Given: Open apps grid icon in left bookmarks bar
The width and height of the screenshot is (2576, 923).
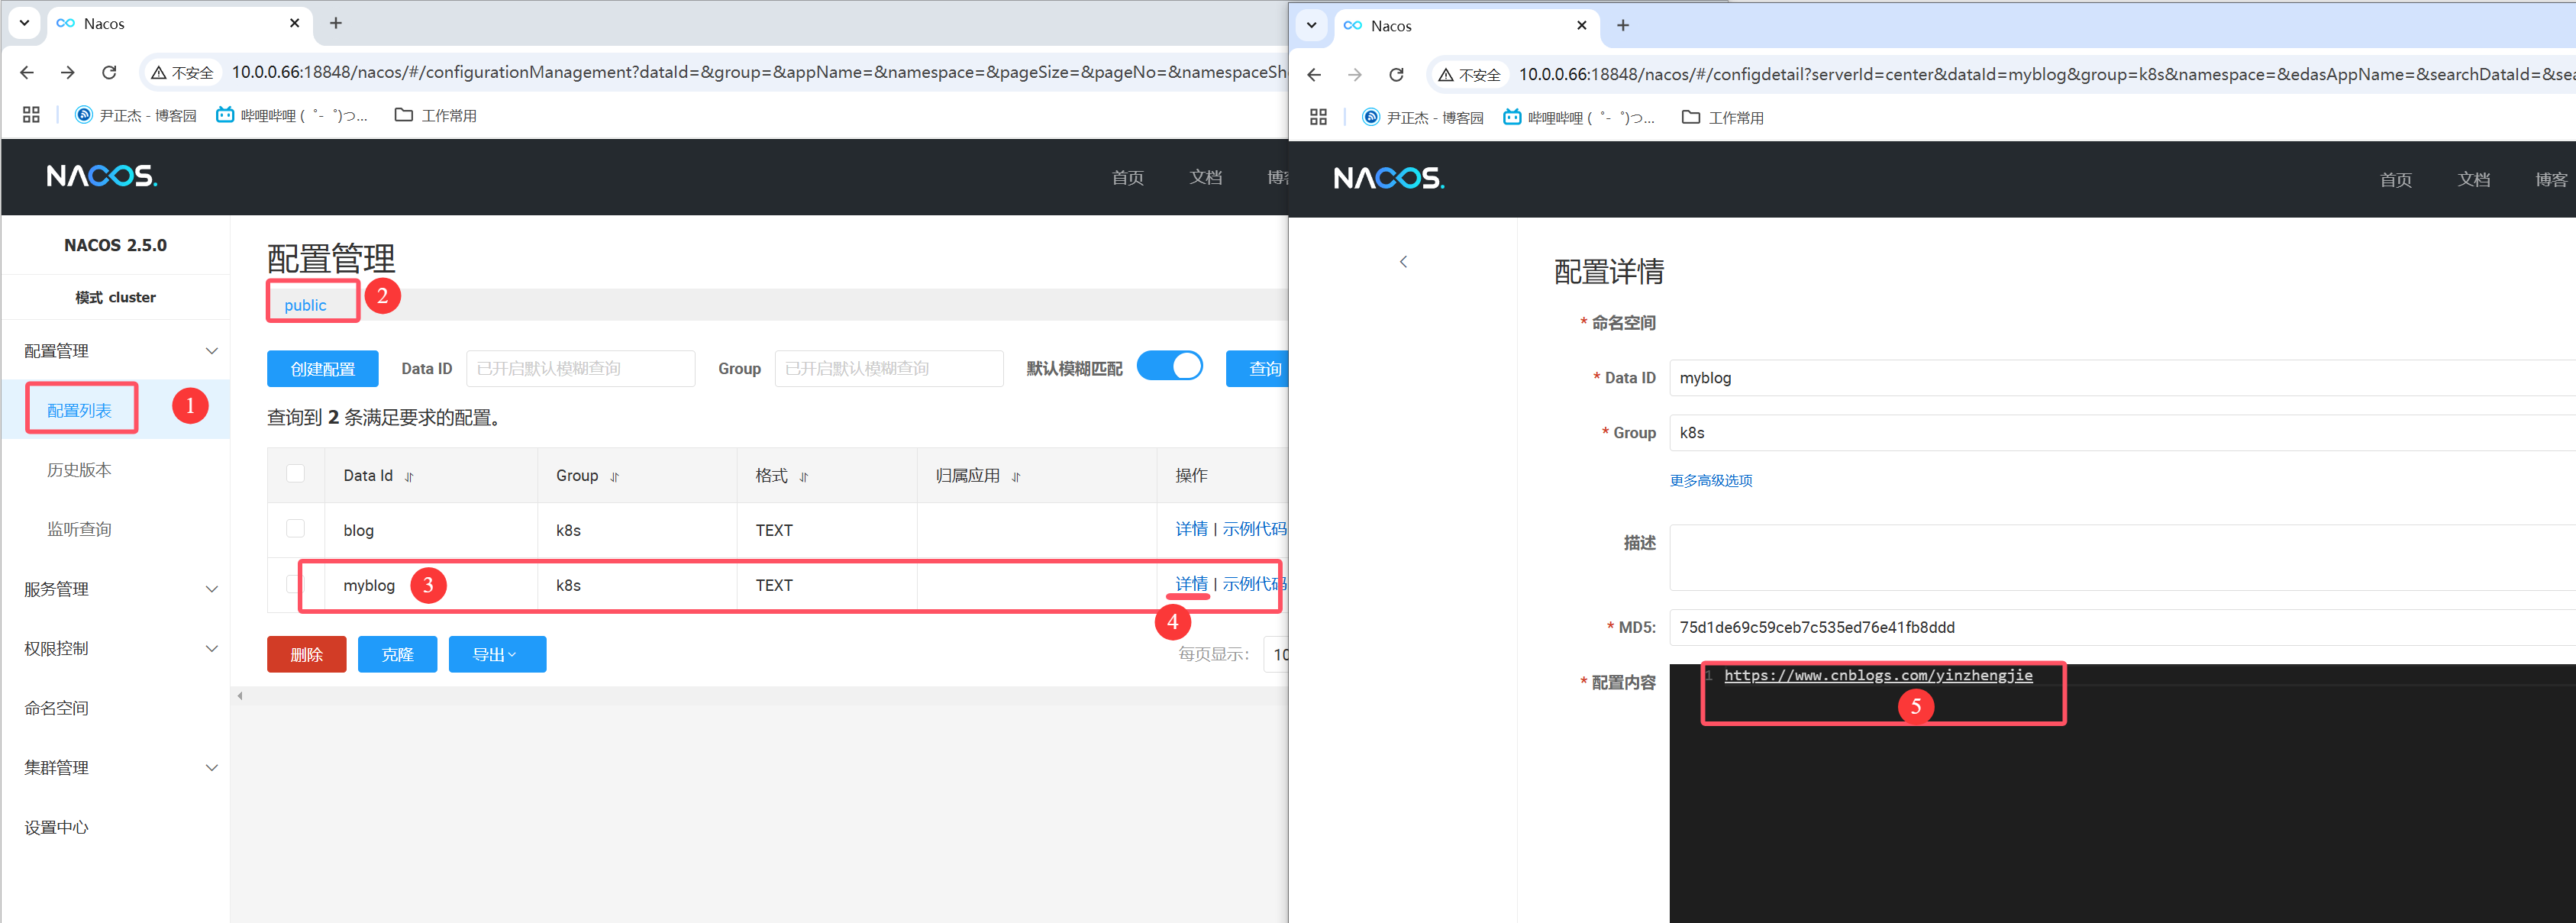Looking at the screenshot, I should [31, 115].
